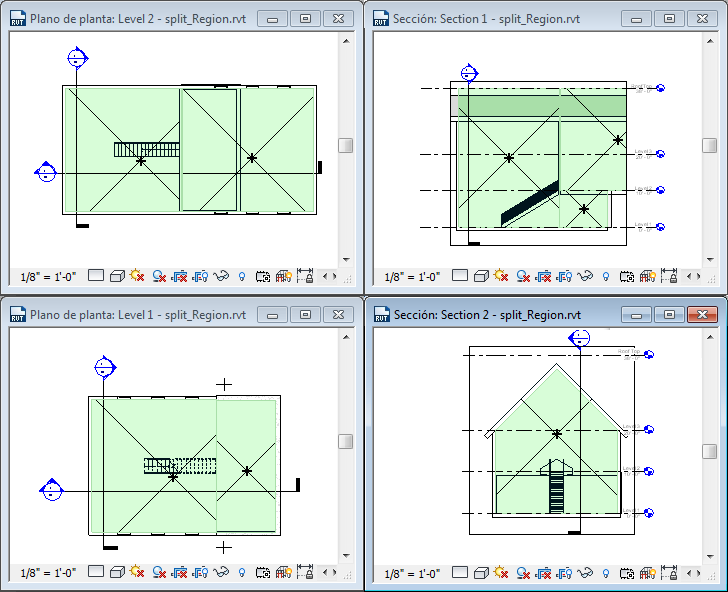Select Level 1 level head in Section 2 view
728x592 pixels.
tap(650, 513)
